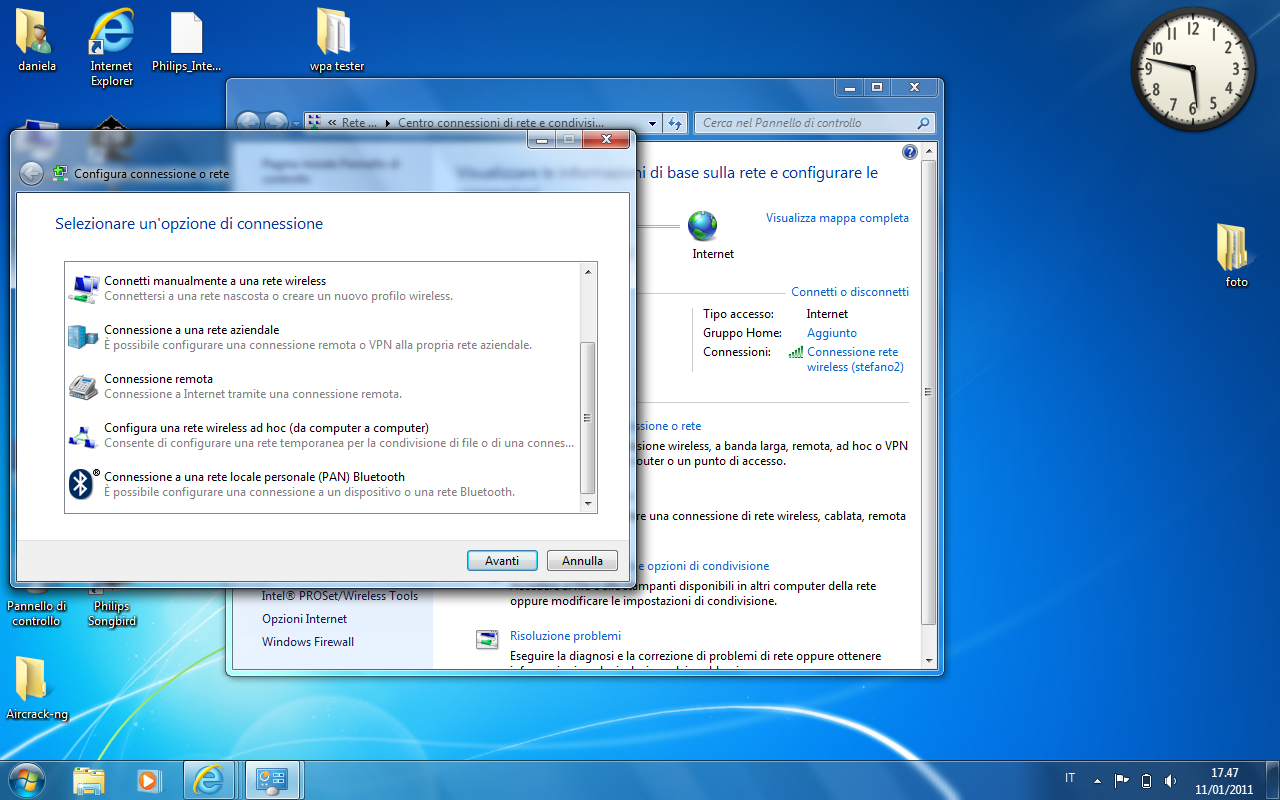
Task: Open the wpa tester folder on the desktop
Action: (337, 41)
